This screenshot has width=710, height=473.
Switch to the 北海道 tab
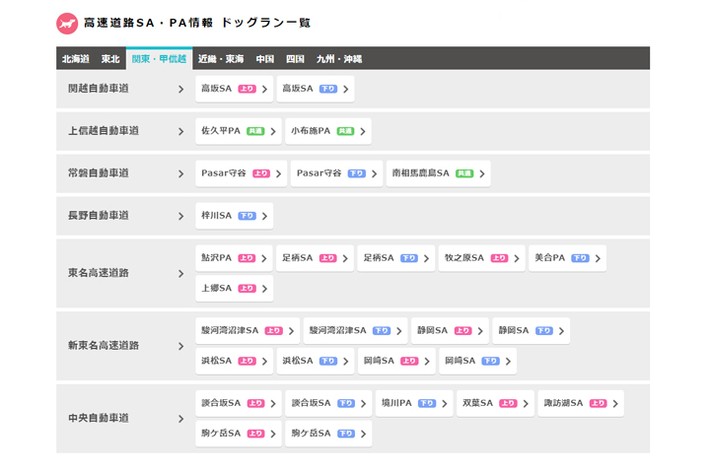pos(75,58)
